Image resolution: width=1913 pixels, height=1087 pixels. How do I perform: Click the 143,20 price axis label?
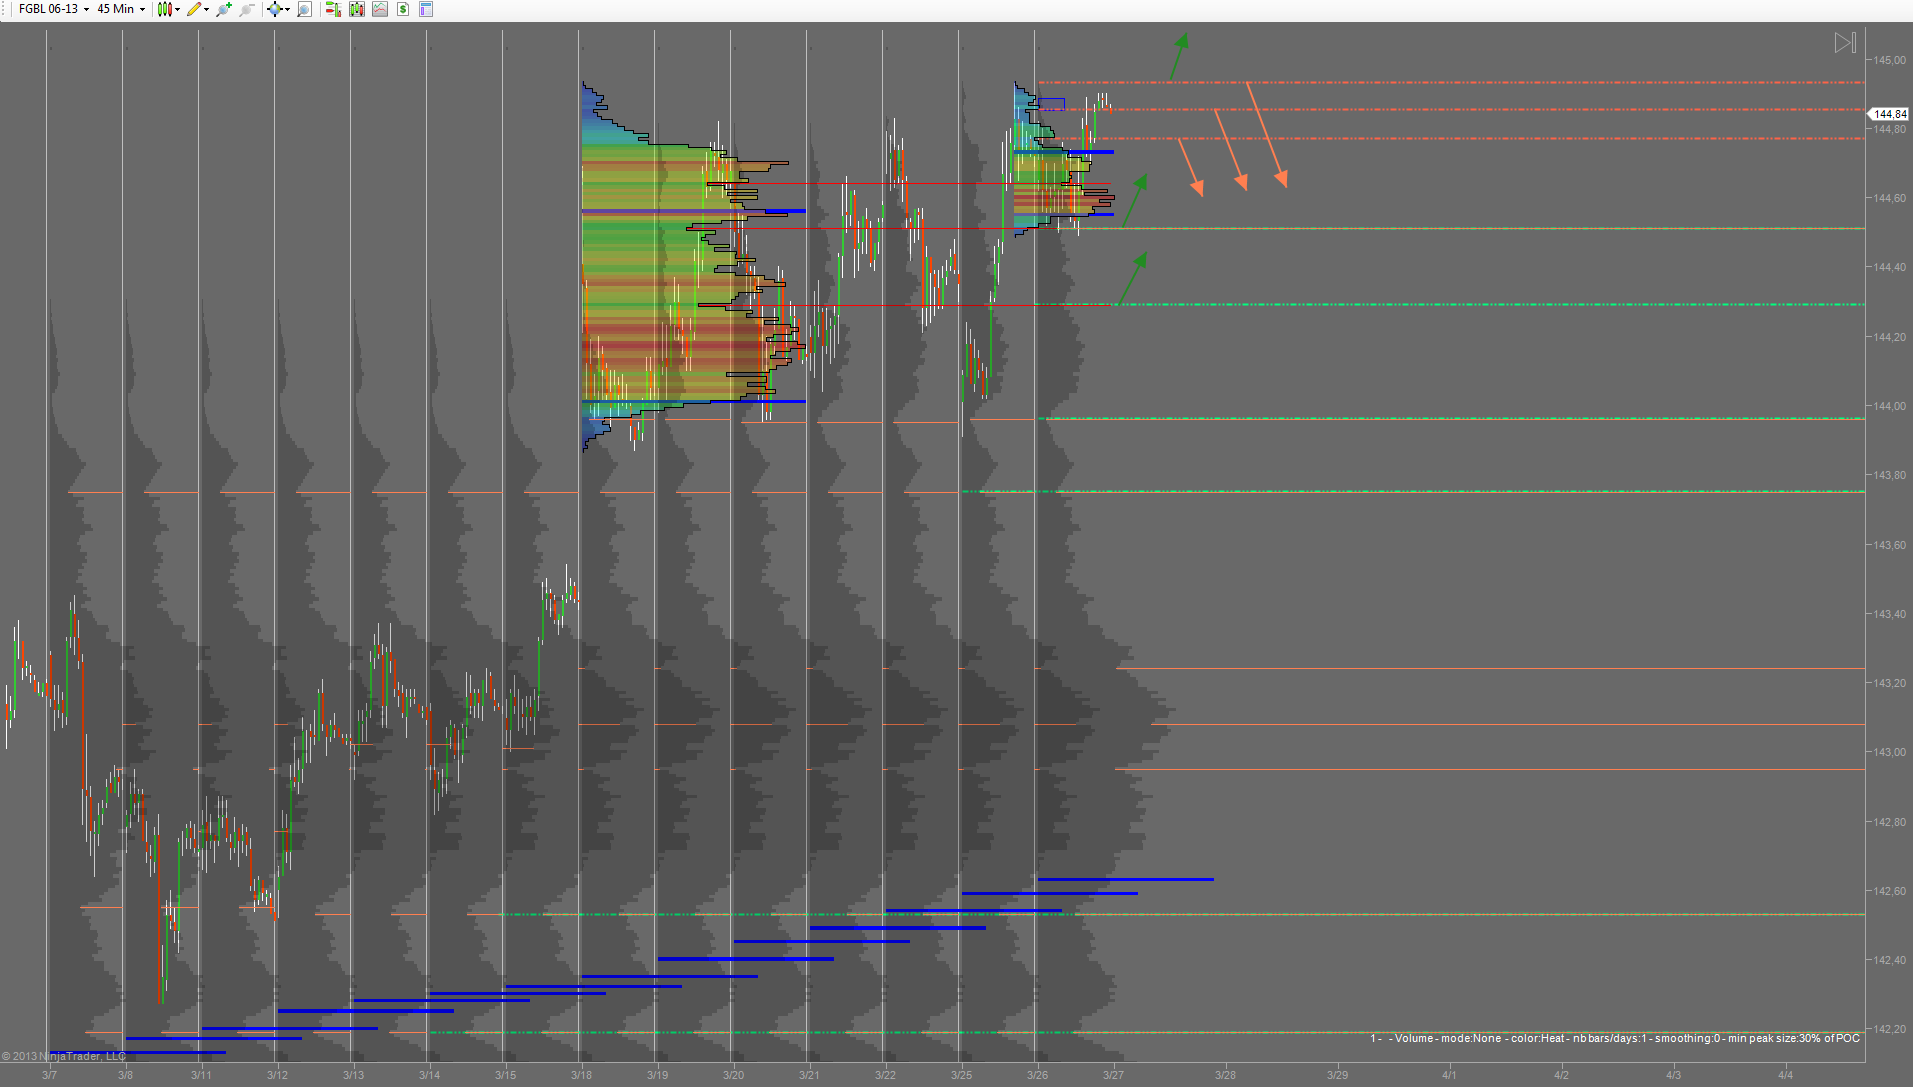[1889, 683]
